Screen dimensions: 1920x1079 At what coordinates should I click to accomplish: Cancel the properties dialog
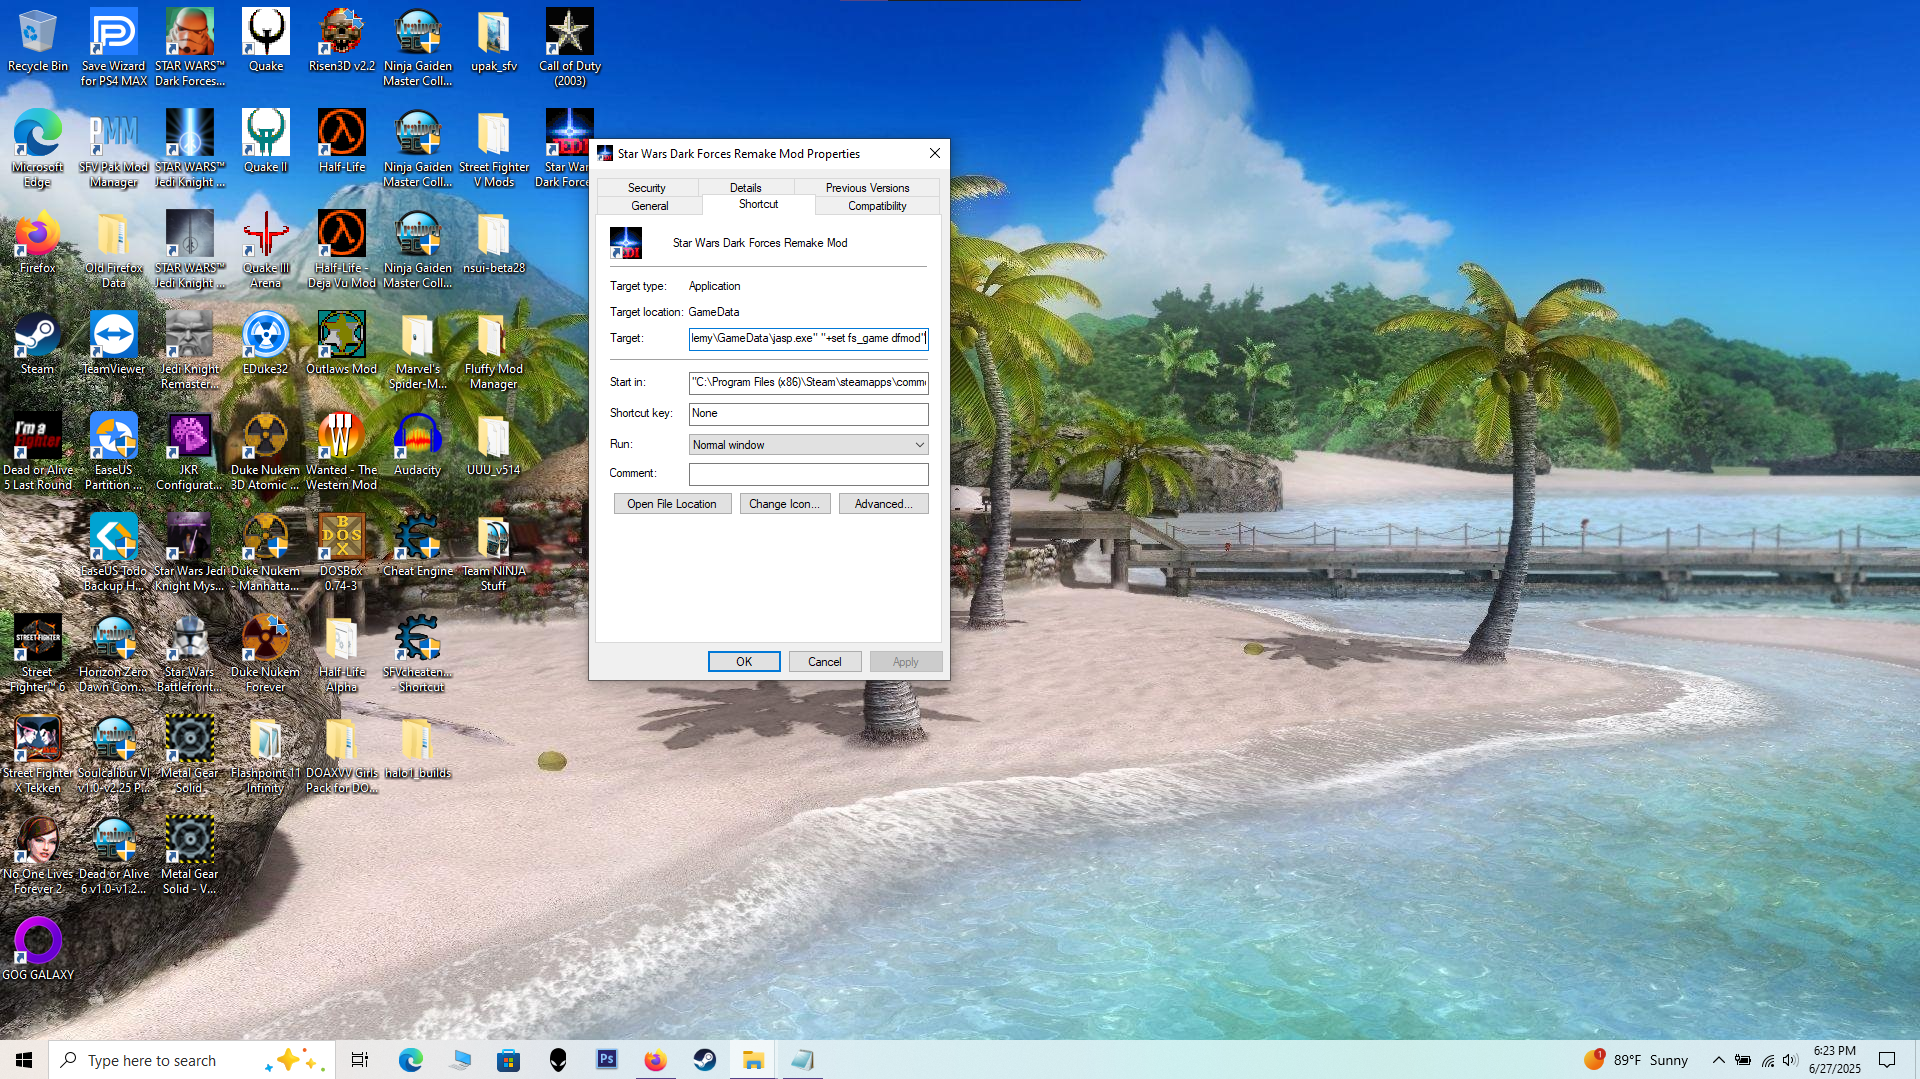click(825, 662)
